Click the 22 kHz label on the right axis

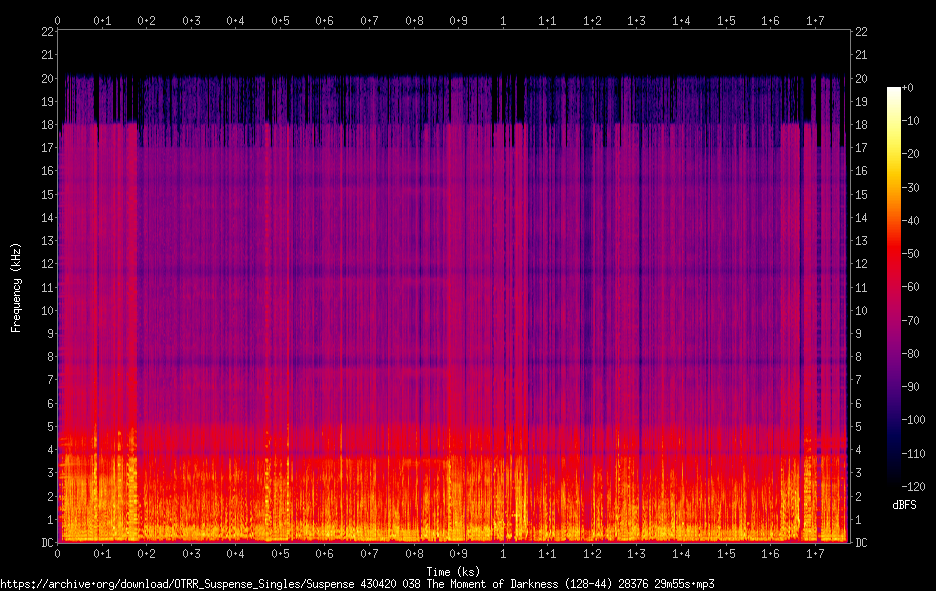coord(861,32)
